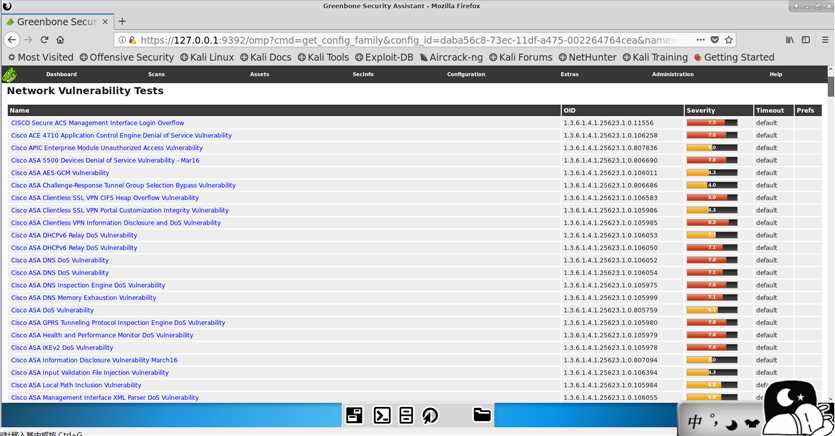Click the stacked panels icon in the taskbar
This screenshot has width=835, height=436.
coord(406,415)
